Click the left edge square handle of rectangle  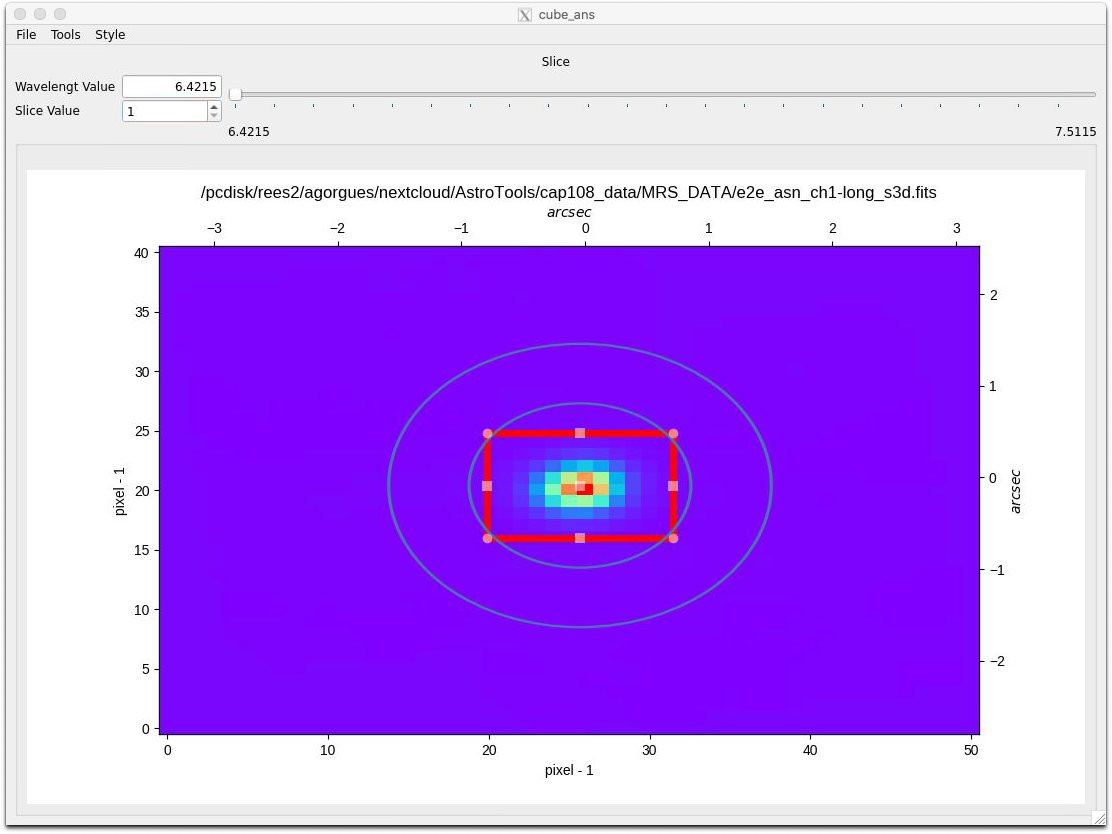487,486
